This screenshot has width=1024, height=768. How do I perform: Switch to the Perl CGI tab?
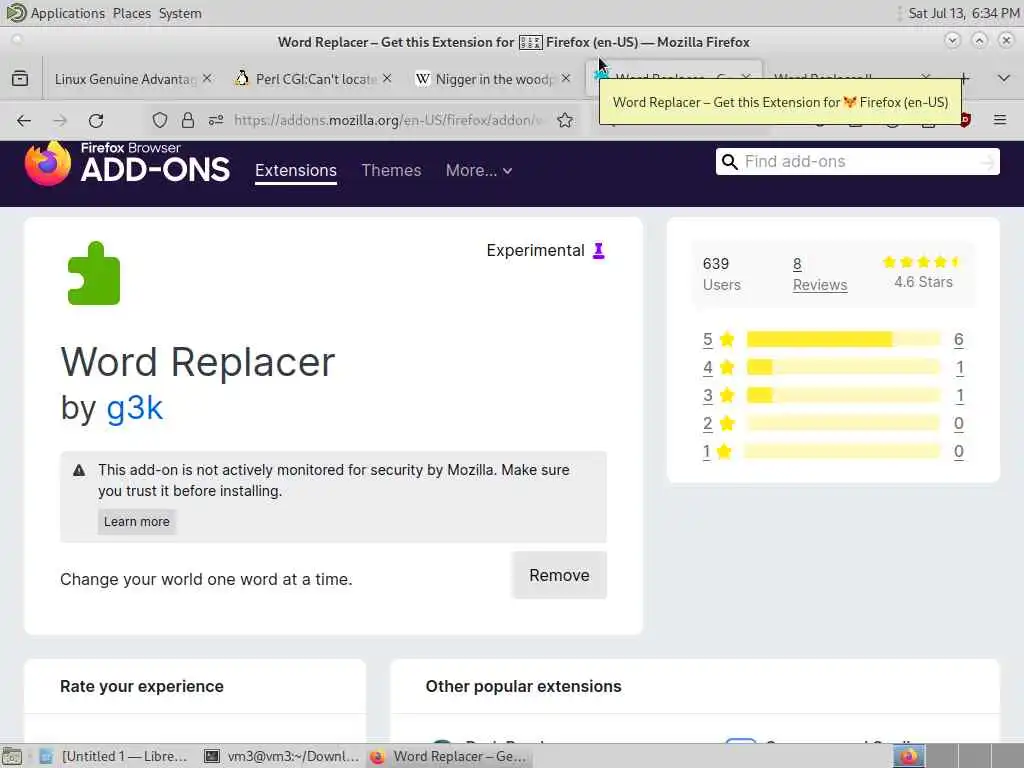(x=315, y=79)
